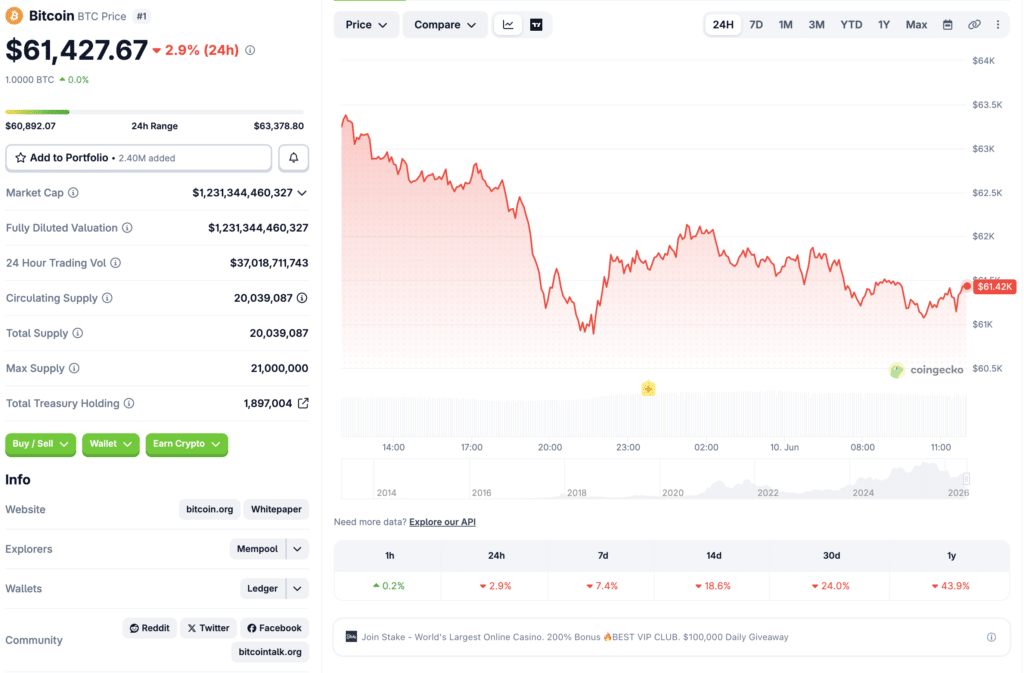Open info icon next to 20,039,087 circulating value
The height and width of the screenshot is (673, 1024).
click(x=302, y=298)
